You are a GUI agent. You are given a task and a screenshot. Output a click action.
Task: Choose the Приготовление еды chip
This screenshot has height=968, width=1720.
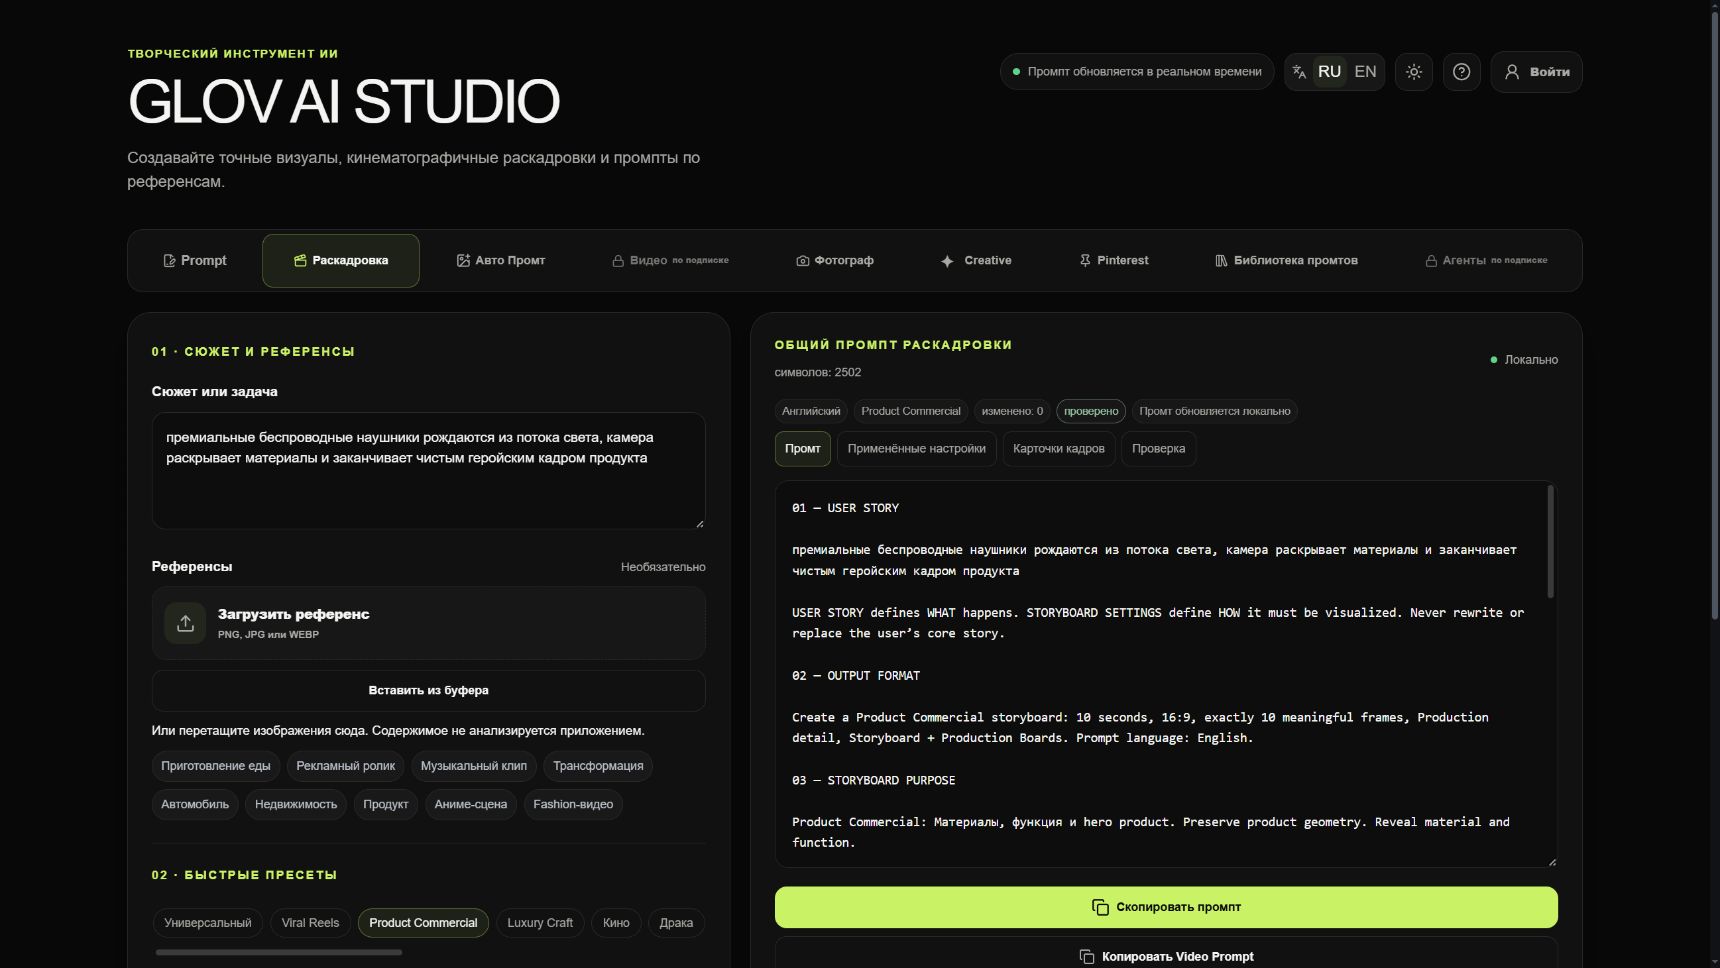(216, 766)
